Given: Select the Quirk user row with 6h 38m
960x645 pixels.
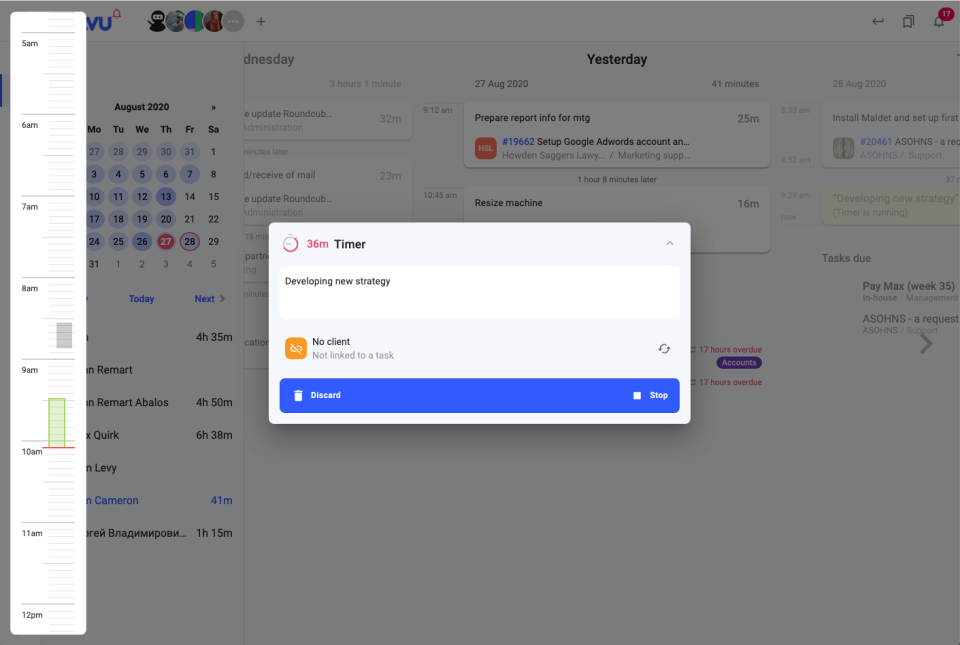Looking at the screenshot, I should click(x=159, y=435).
